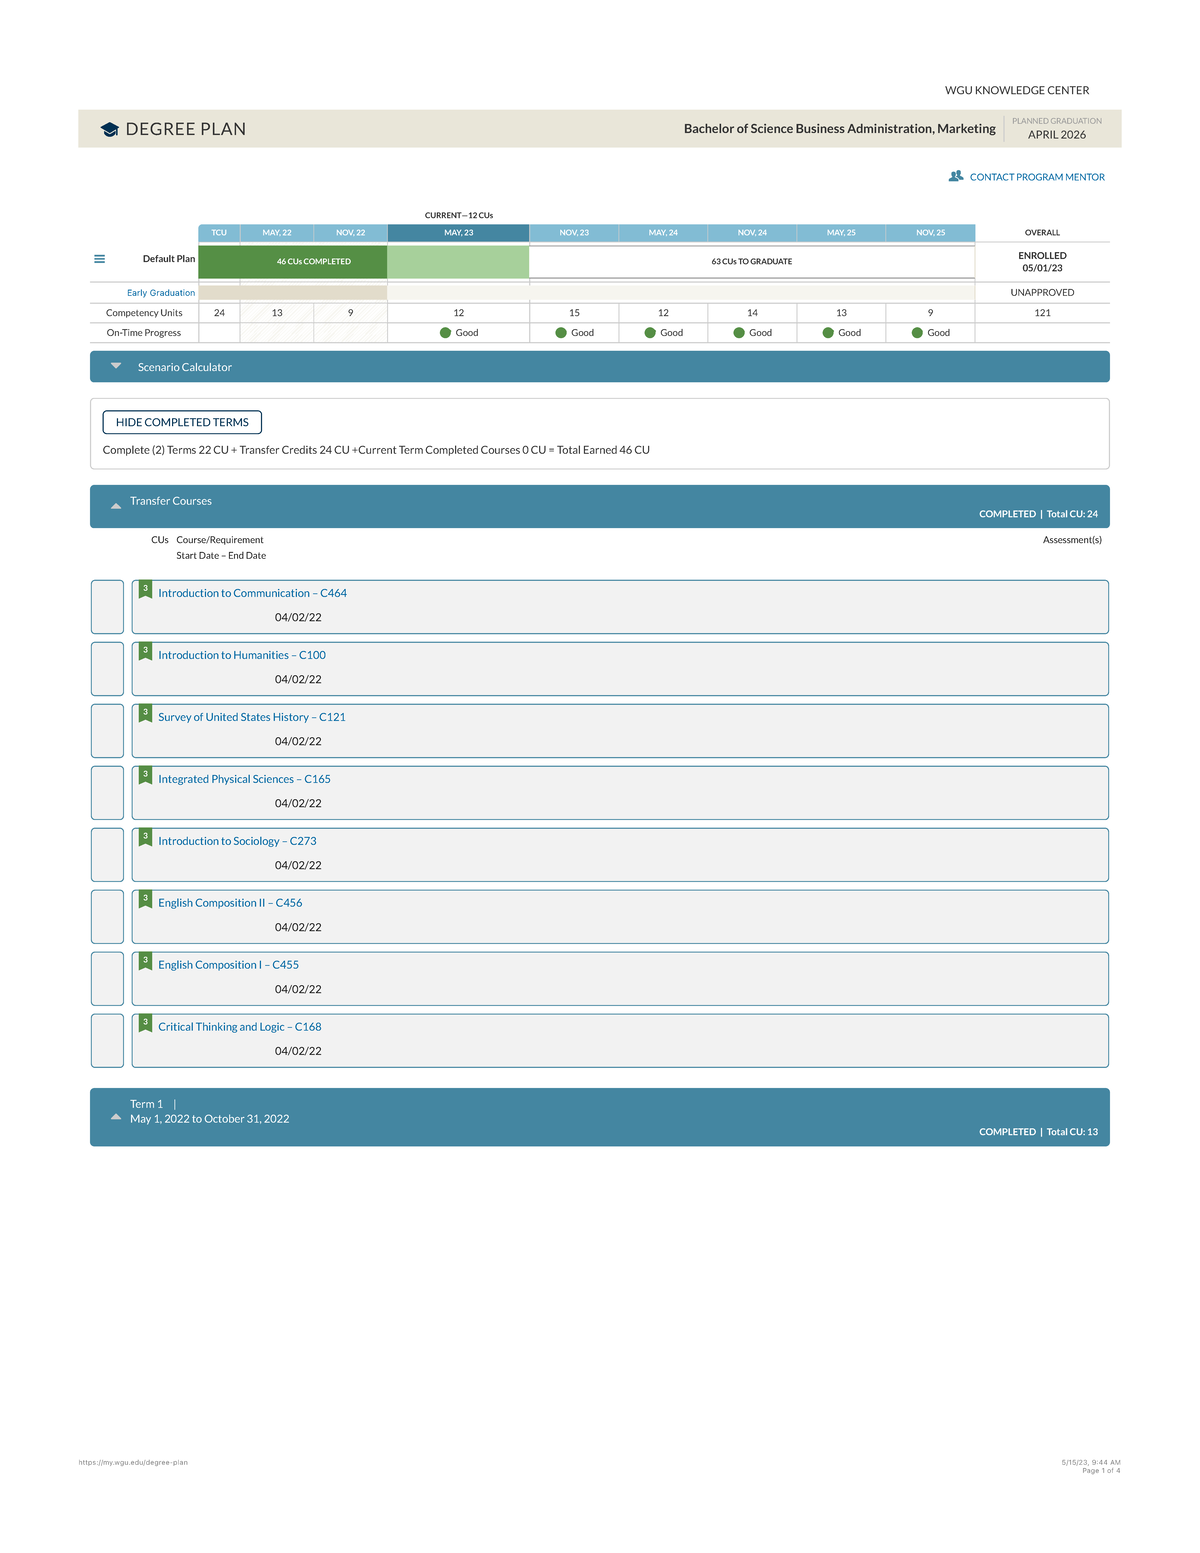The height and width of the screenshot is (1553, 1200).
Task: Click the WGU Knowledge Center header text
Action: click(1017, 90)
